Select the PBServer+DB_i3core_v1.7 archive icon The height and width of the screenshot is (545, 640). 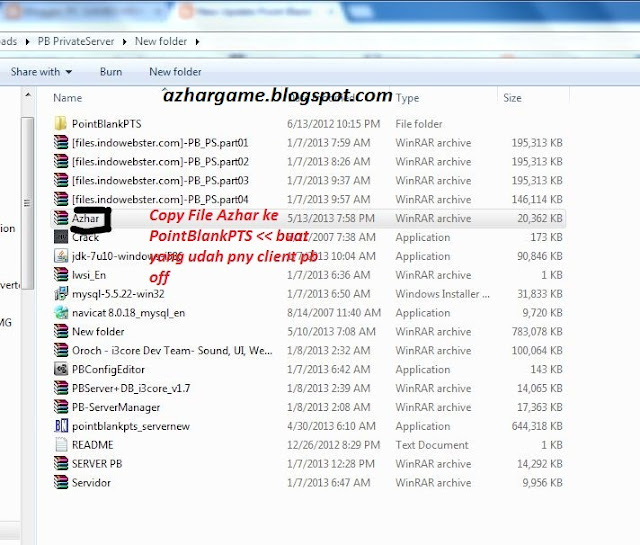(61, 388)
